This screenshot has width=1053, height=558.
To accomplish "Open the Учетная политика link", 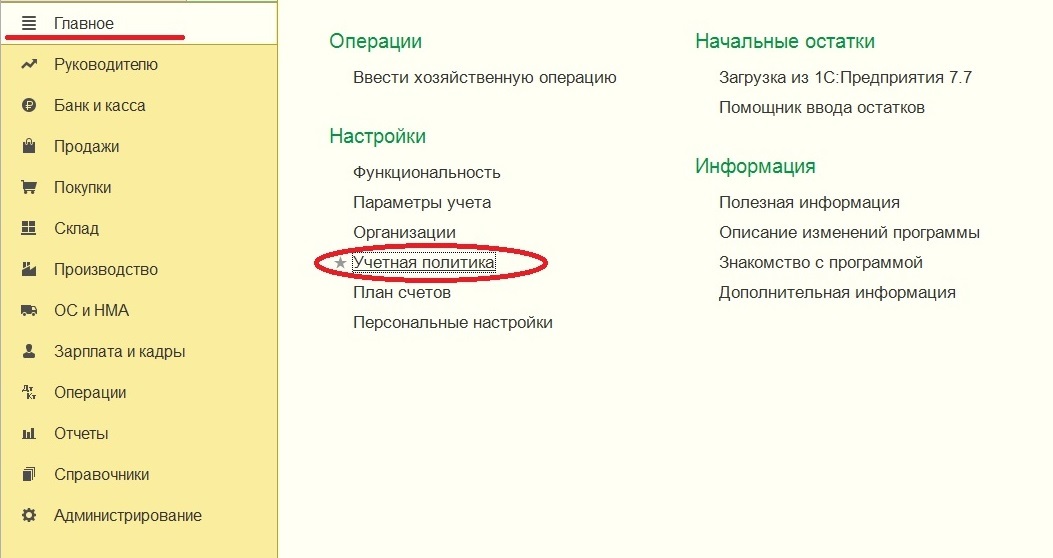I will (424, 263).
